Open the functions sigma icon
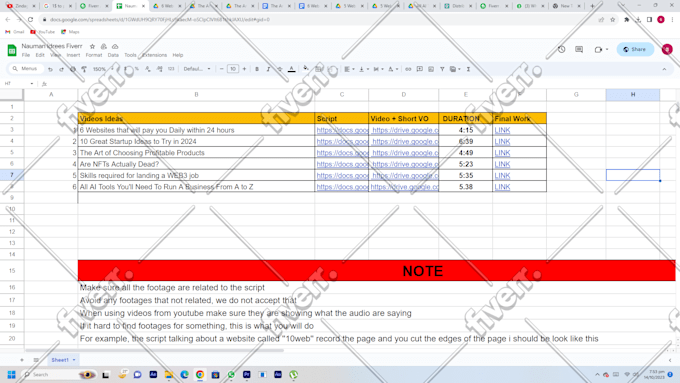Screen dimensions: 680x383 click(x=468, y=69)
